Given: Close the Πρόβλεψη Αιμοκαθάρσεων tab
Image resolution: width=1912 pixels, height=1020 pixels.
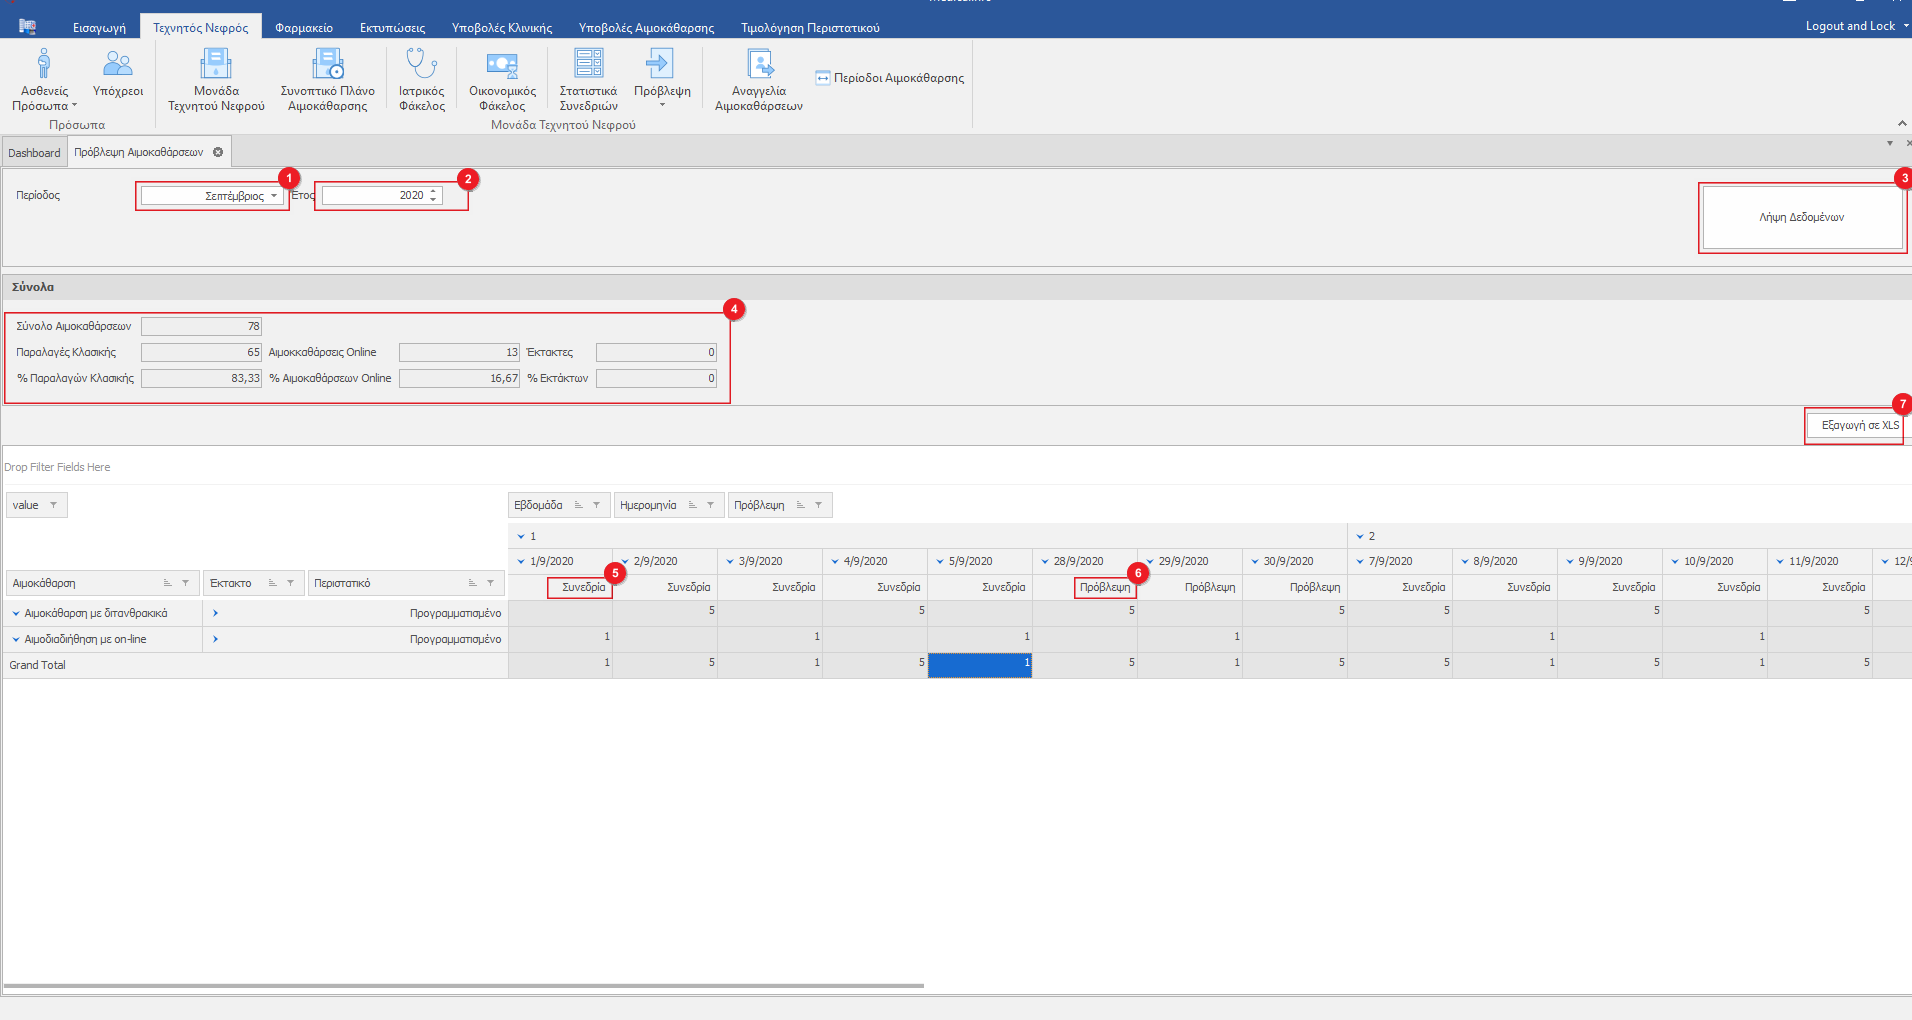Looking at the screenshot, I should tap(218, 153).
